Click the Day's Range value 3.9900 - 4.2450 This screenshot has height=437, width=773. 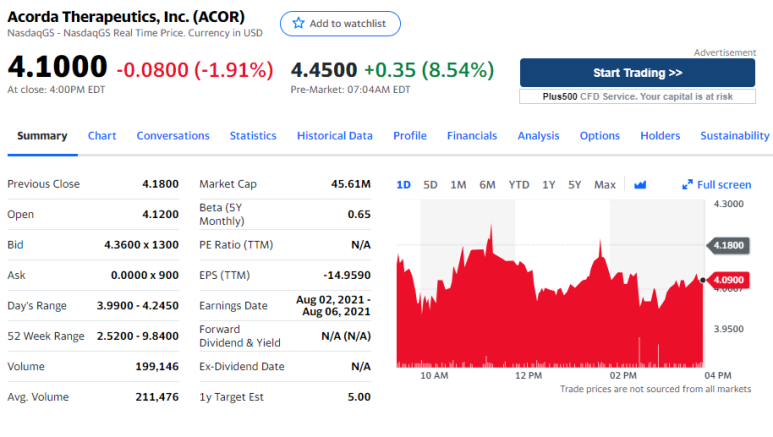[138, 306]
